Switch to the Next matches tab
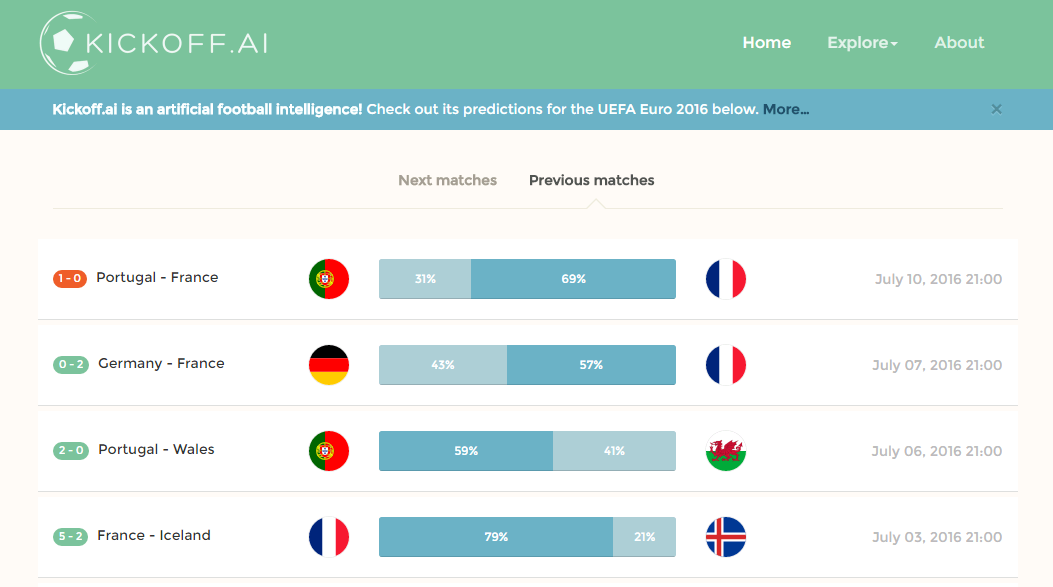 coord(447,181)
